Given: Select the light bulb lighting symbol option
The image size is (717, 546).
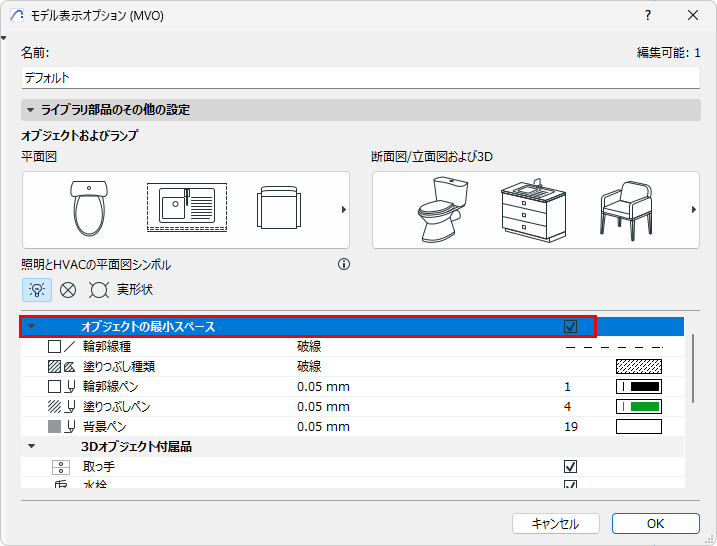Looking at the screenshot, I should pos(37,290).
